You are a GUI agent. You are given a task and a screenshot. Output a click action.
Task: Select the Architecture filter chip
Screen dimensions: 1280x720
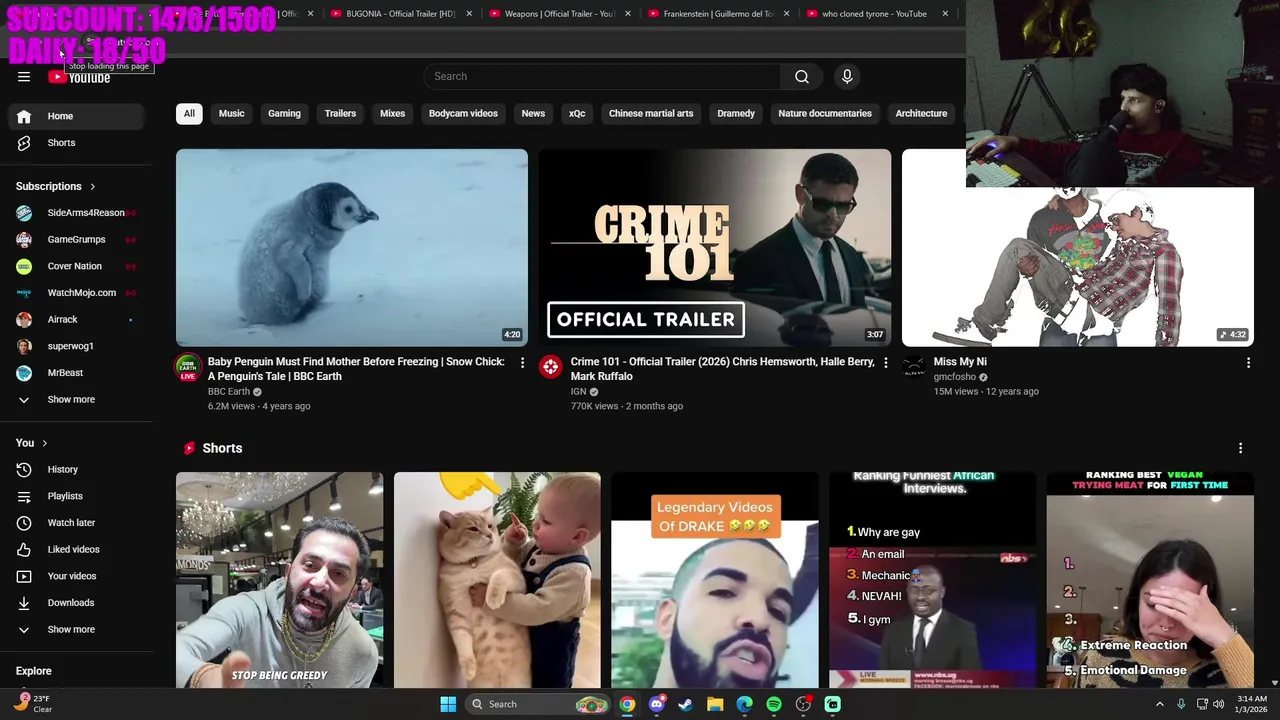(x=921, y=113)
